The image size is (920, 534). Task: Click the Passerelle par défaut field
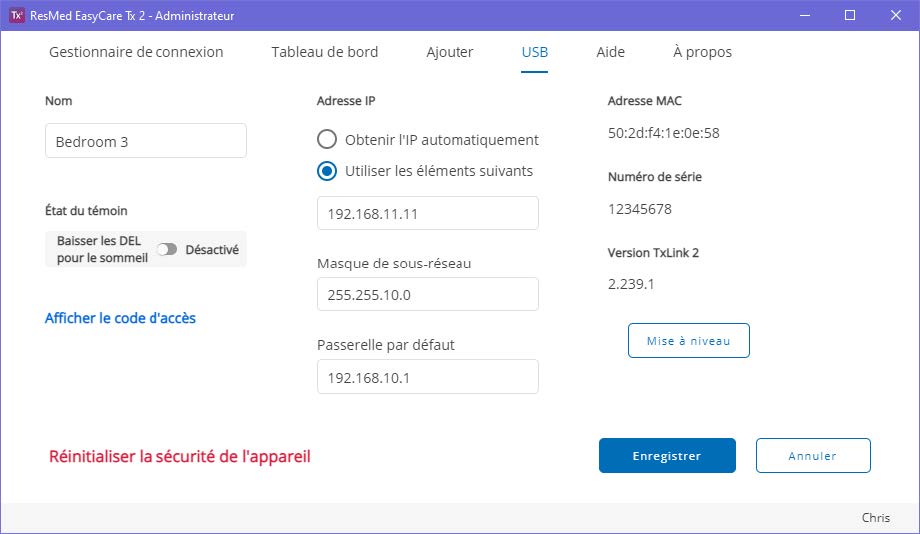(x=428, y=377)
